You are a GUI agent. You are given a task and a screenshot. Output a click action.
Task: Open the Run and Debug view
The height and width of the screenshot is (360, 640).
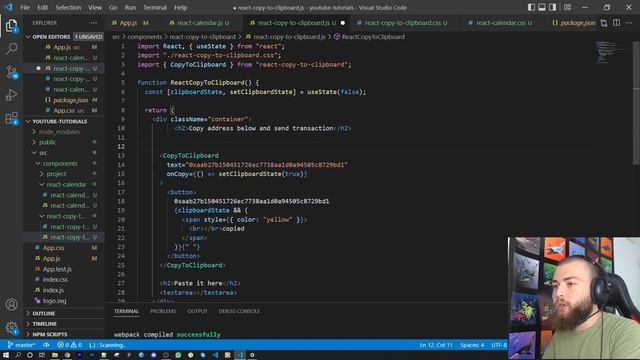11,95
